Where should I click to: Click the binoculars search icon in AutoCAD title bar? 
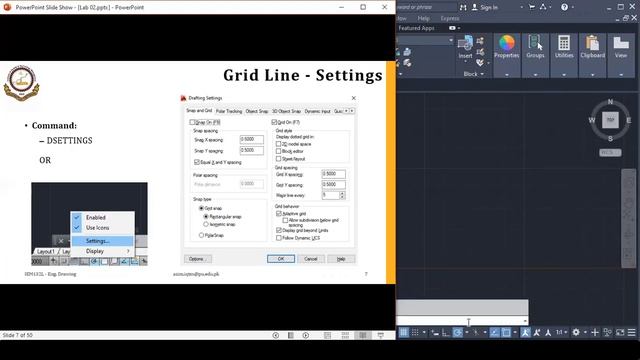coord(462,7)
